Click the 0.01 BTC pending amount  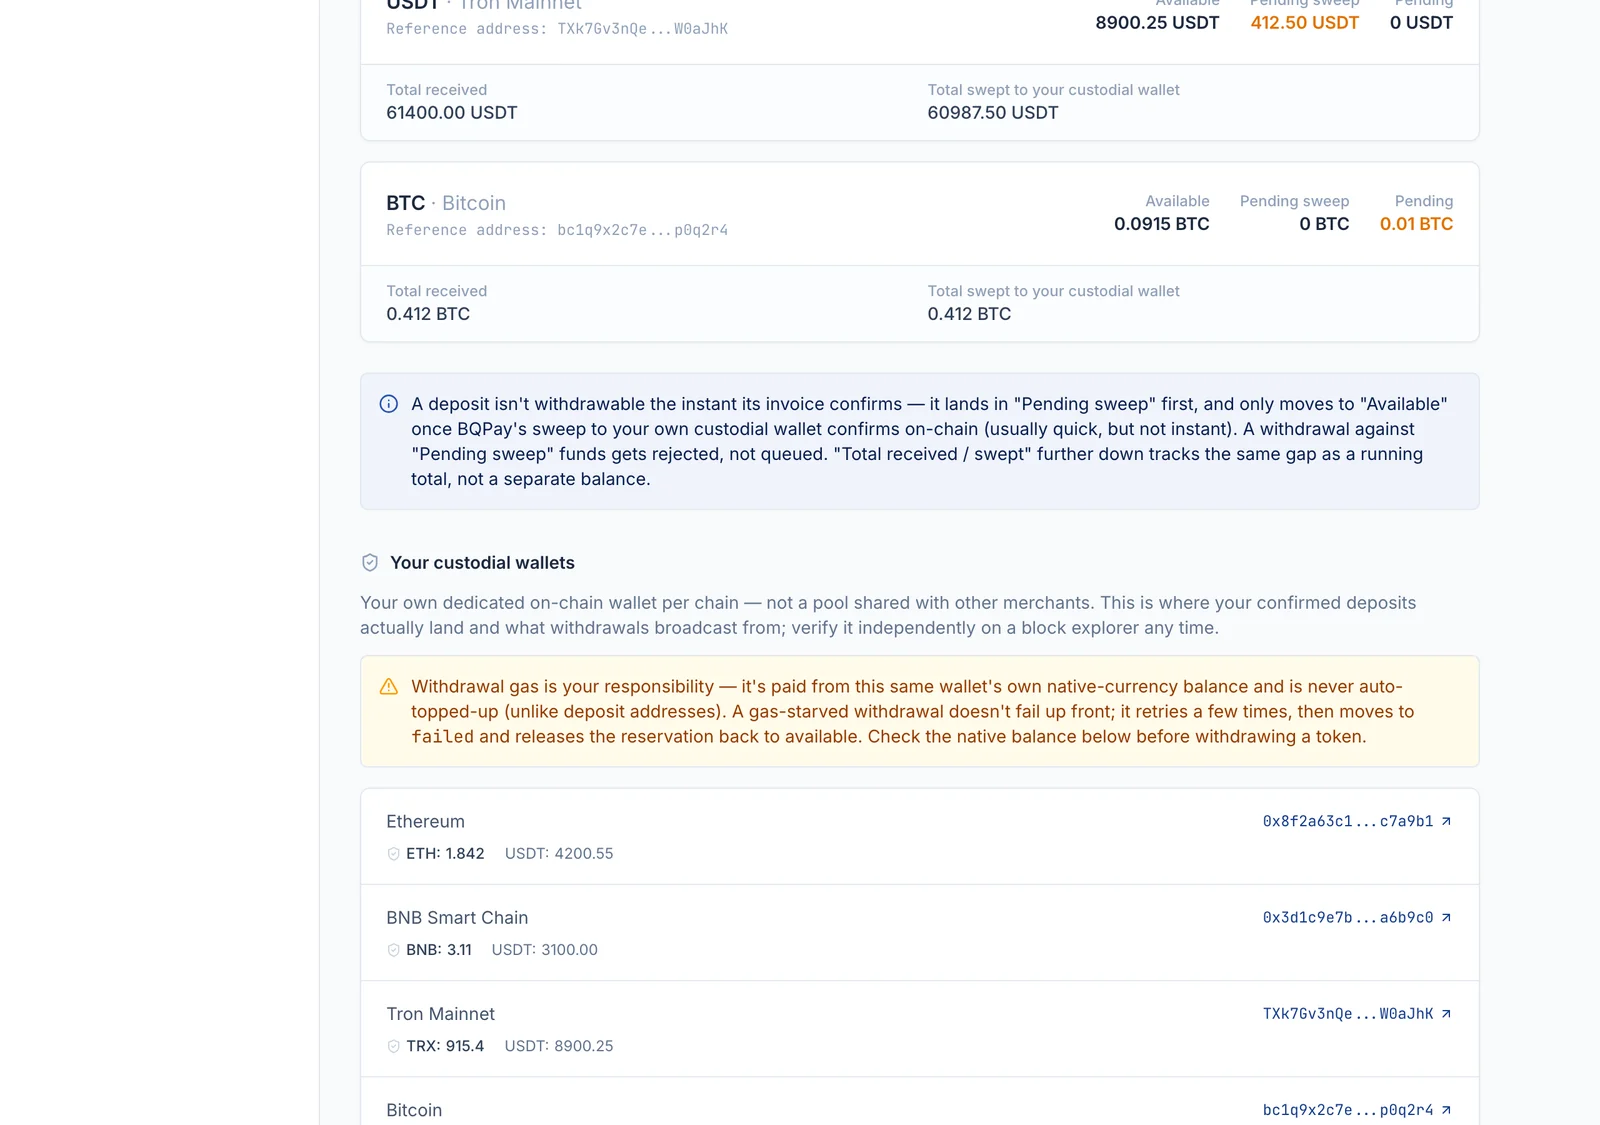(x=1416, y=224)
